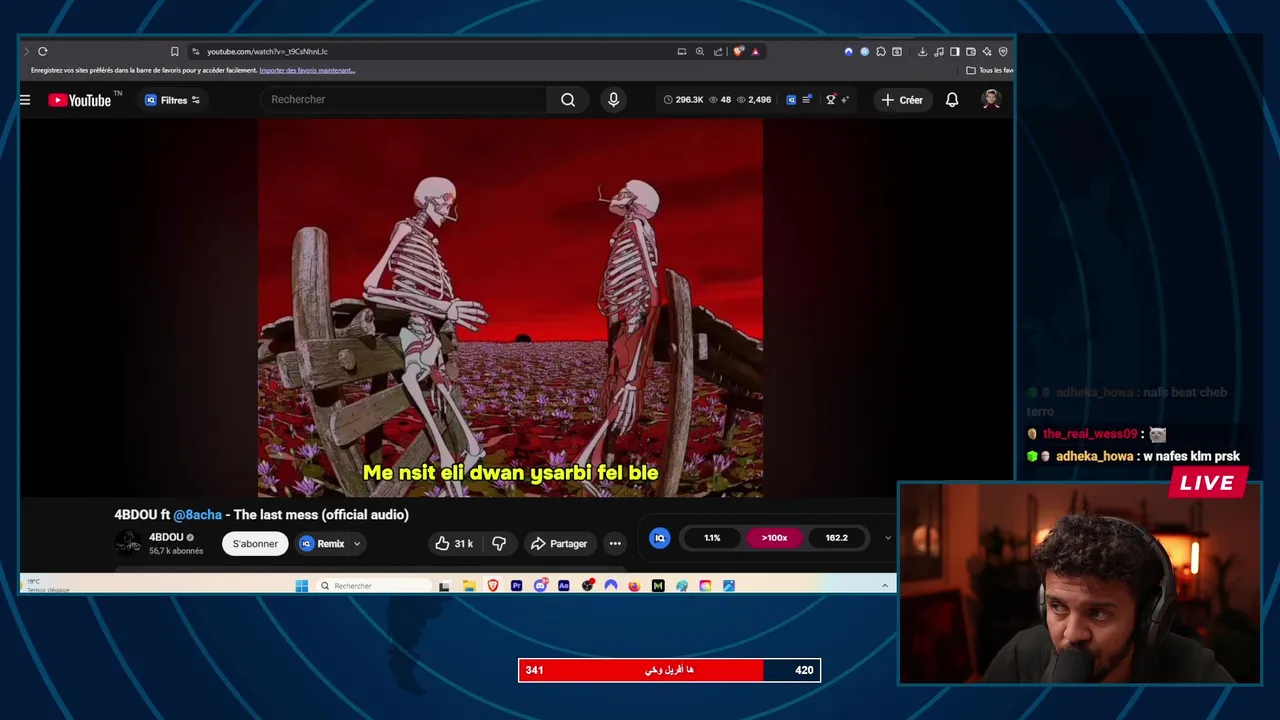Click chat username the_real_wess09
This screenshot has width=1280, height=720.
[1089, 434]
